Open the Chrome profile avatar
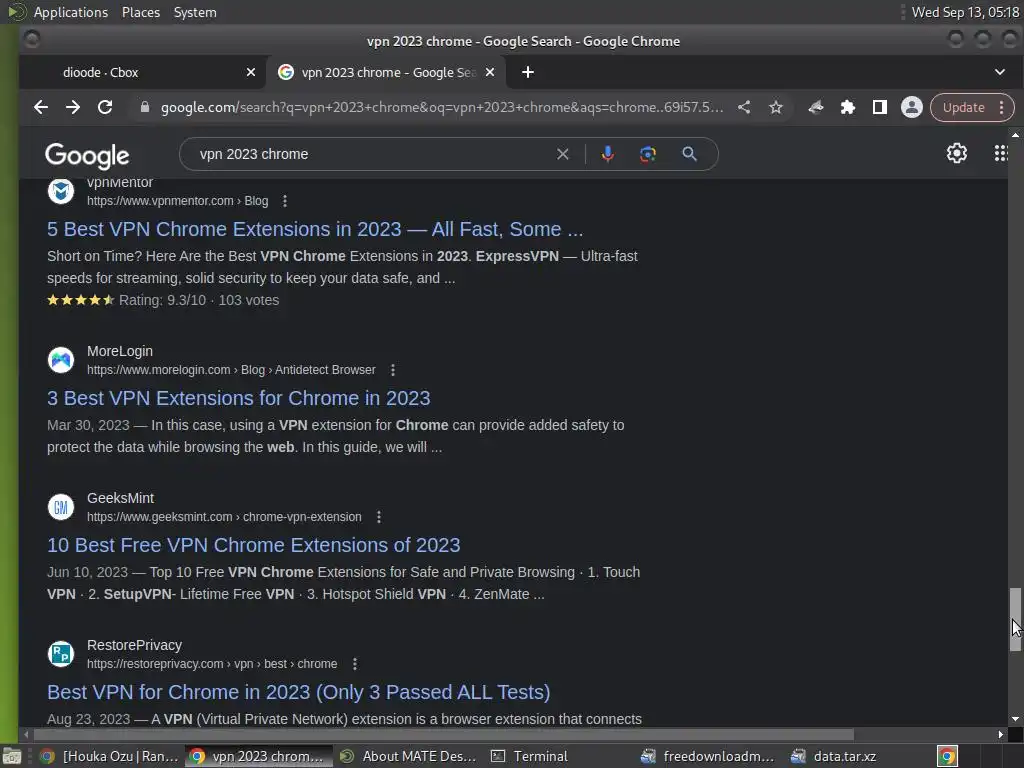1024x768 pixels. pyautogui.click(x=912, y=108)
